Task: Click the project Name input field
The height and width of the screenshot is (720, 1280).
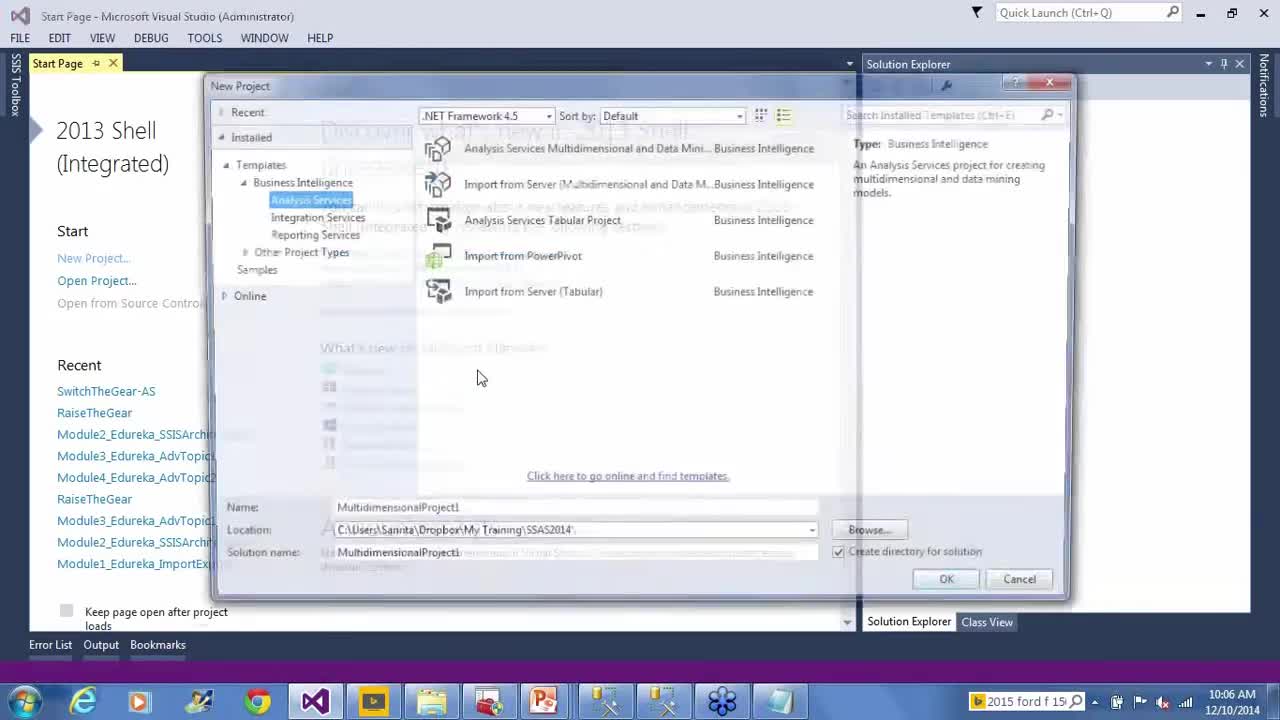Action: click(x=575, y=507)
